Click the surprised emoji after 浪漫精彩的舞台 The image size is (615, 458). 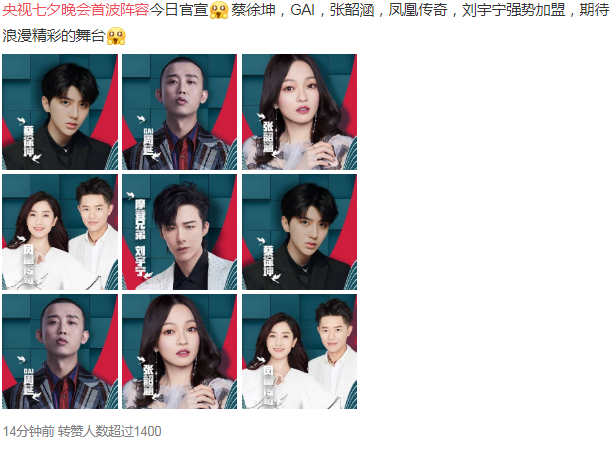pos(116,36)
